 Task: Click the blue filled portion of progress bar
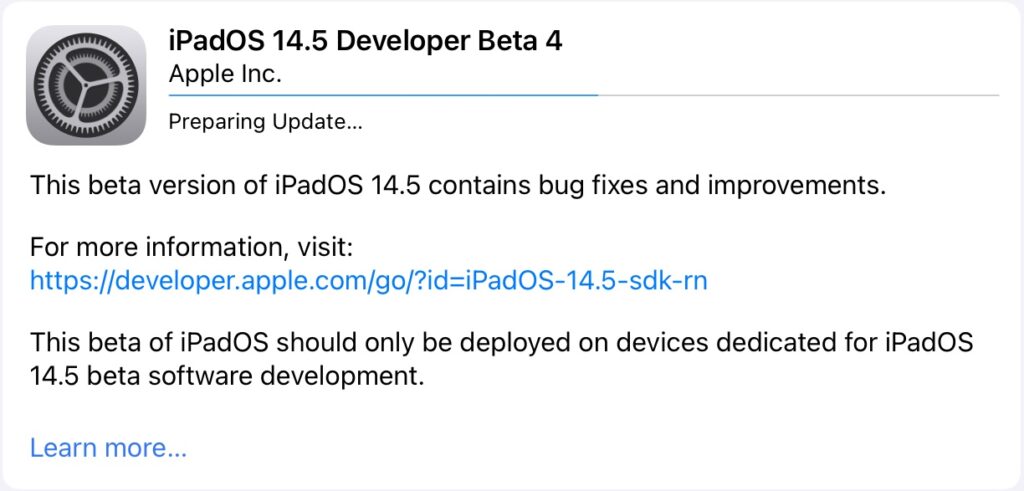click(380, 95)
